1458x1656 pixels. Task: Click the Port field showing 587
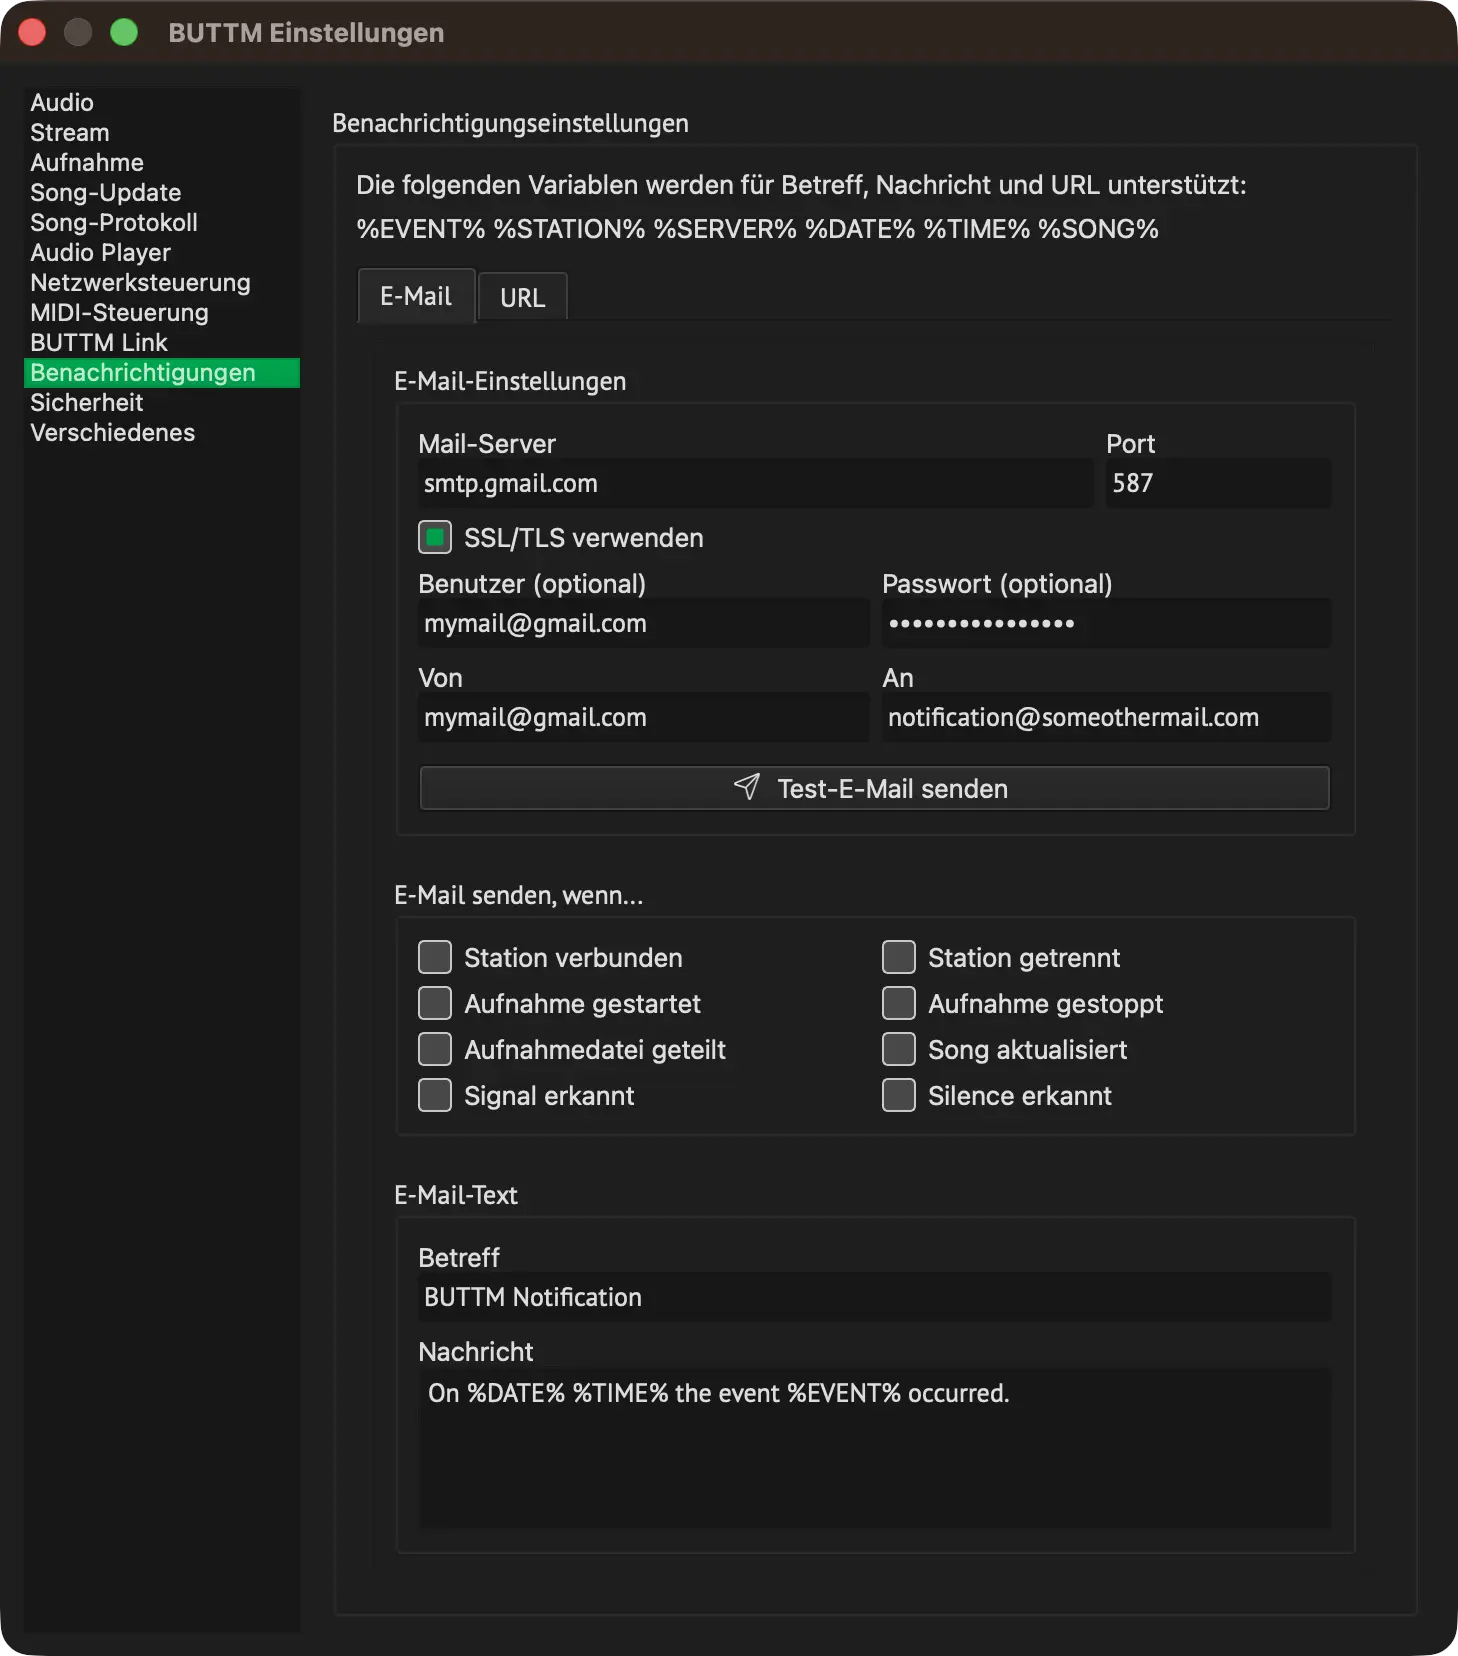(1218, 483)
